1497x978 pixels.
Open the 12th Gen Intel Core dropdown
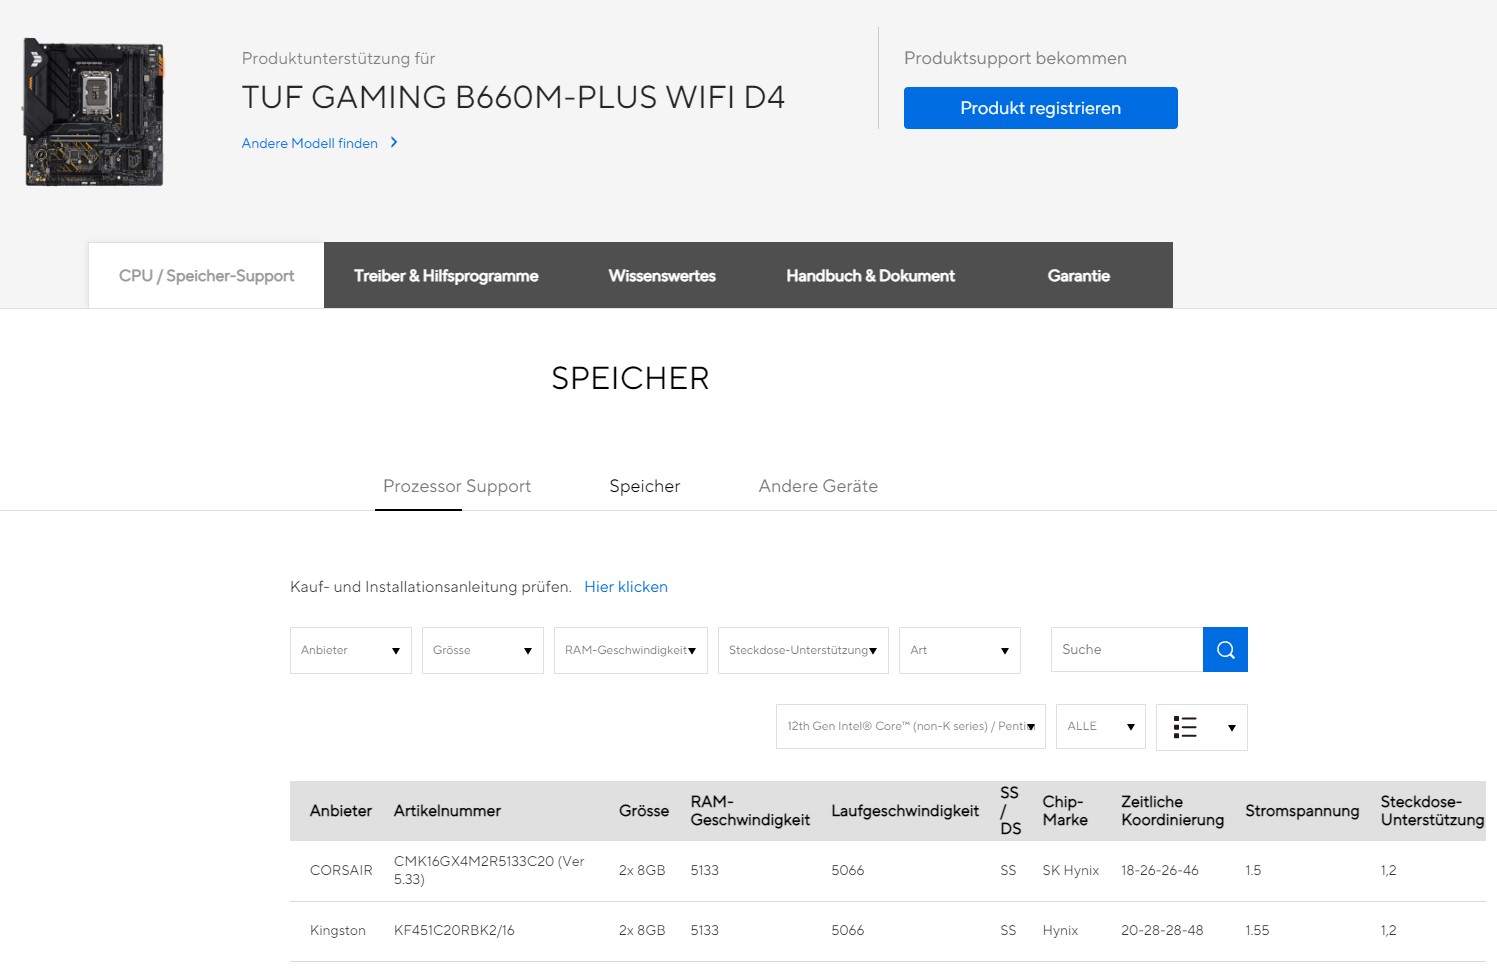pos(911,727)
